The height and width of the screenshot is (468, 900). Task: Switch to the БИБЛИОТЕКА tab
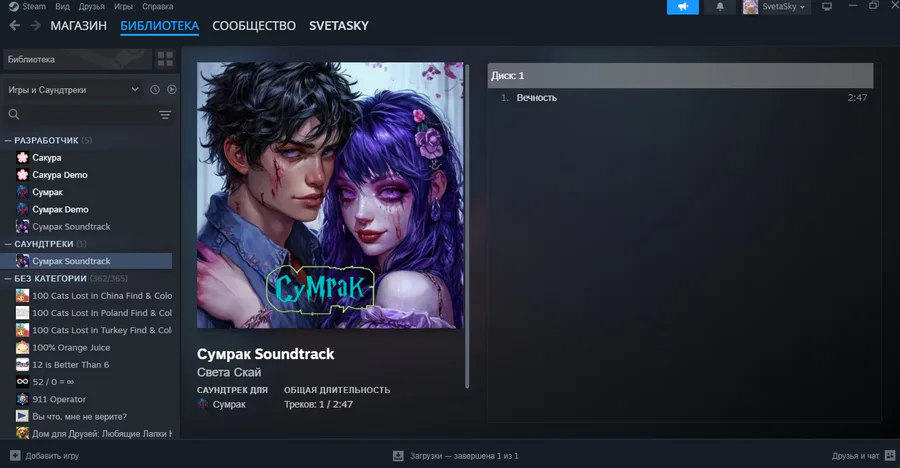160,26
